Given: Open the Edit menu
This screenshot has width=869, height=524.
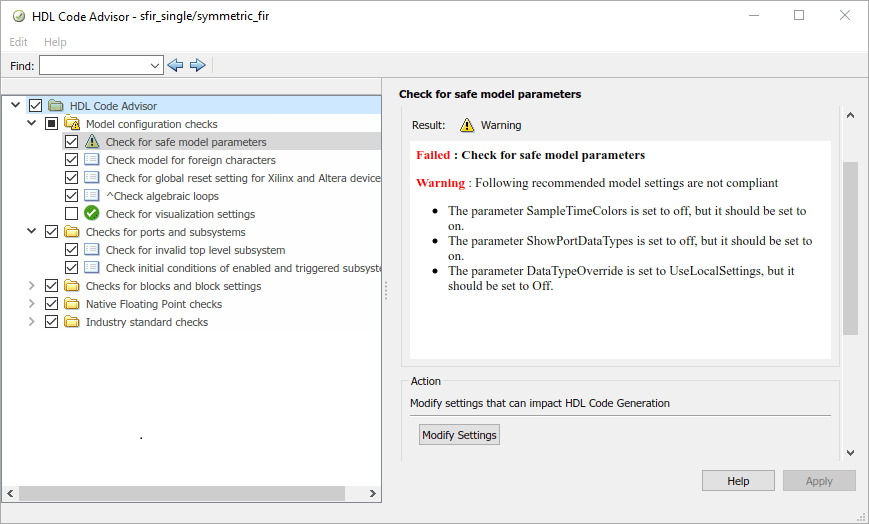Looking at the screenshot, I should 18,42.
